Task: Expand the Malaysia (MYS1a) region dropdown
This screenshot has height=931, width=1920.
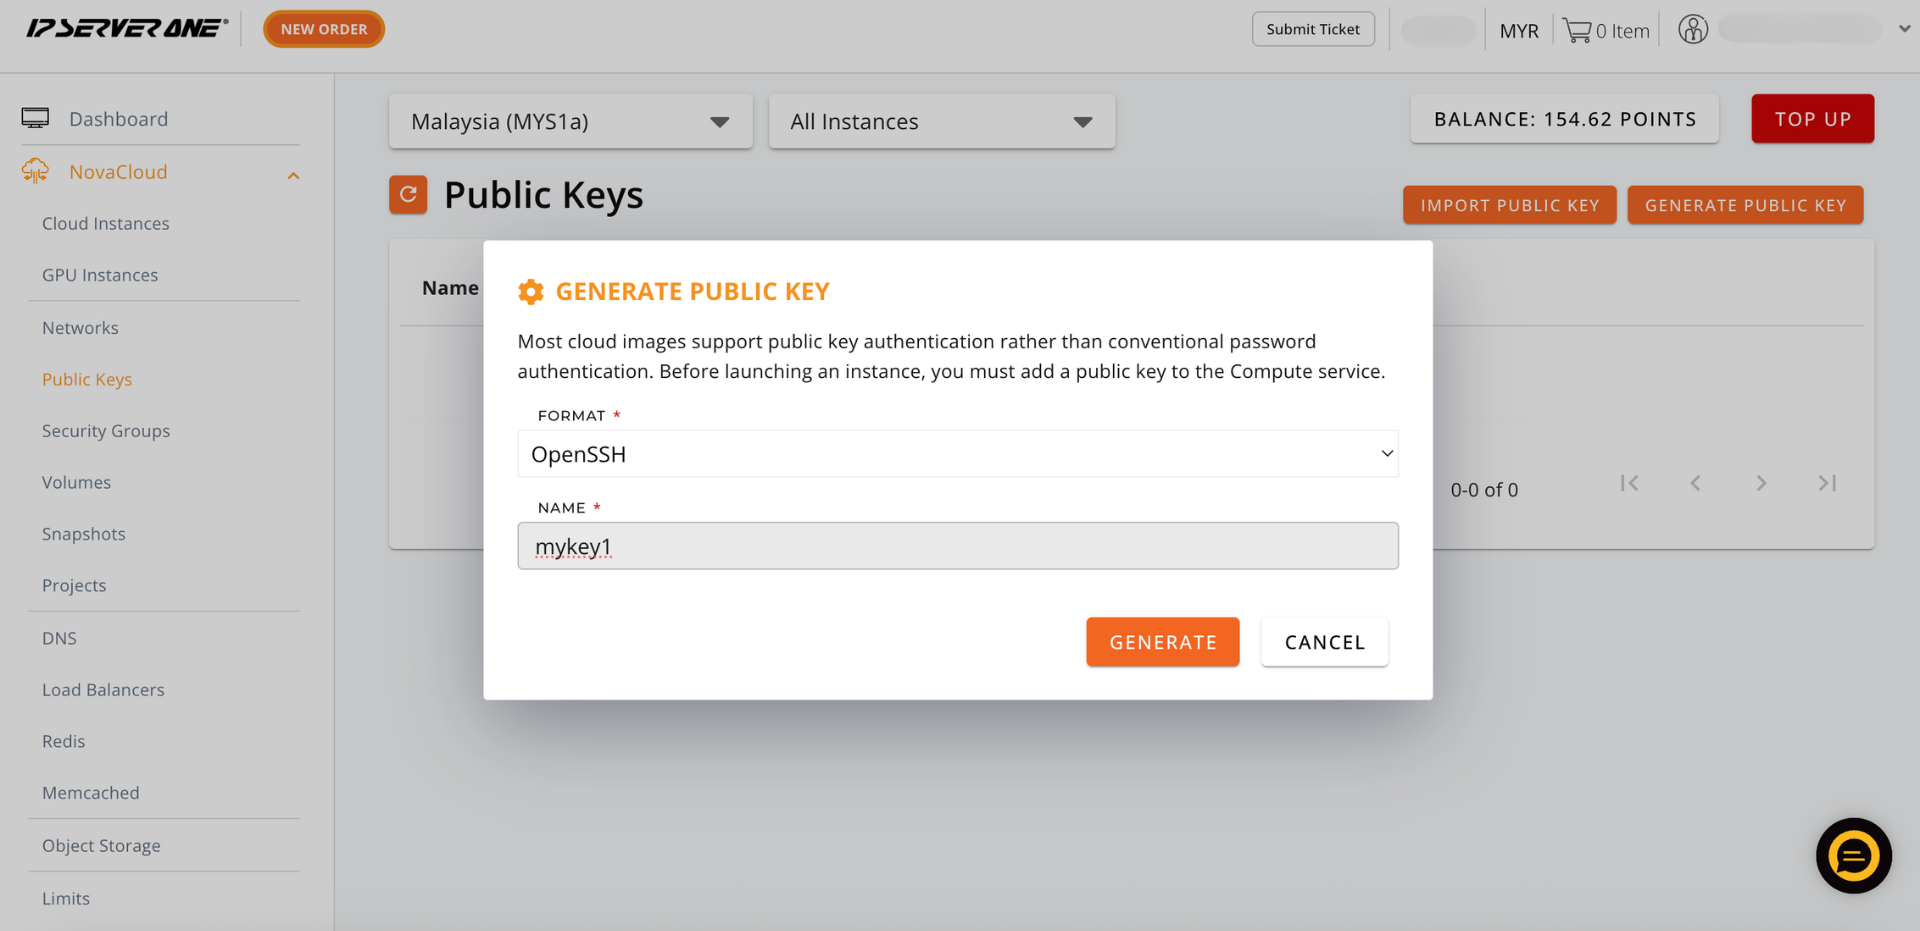Action: point(571,122)
